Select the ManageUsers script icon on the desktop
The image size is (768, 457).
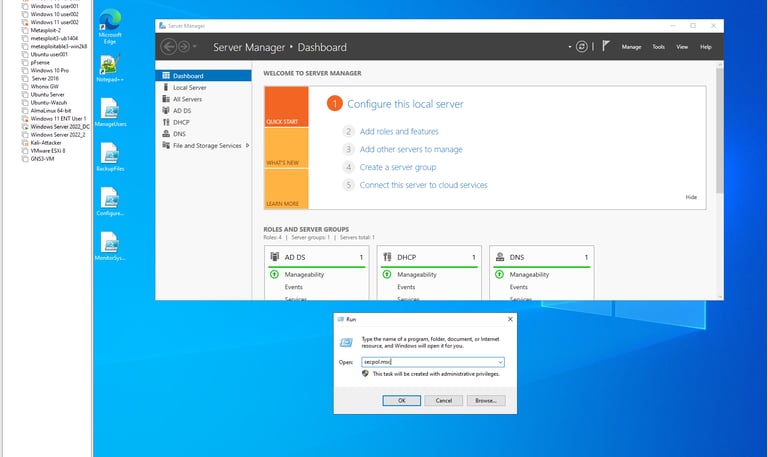point(110,112)
